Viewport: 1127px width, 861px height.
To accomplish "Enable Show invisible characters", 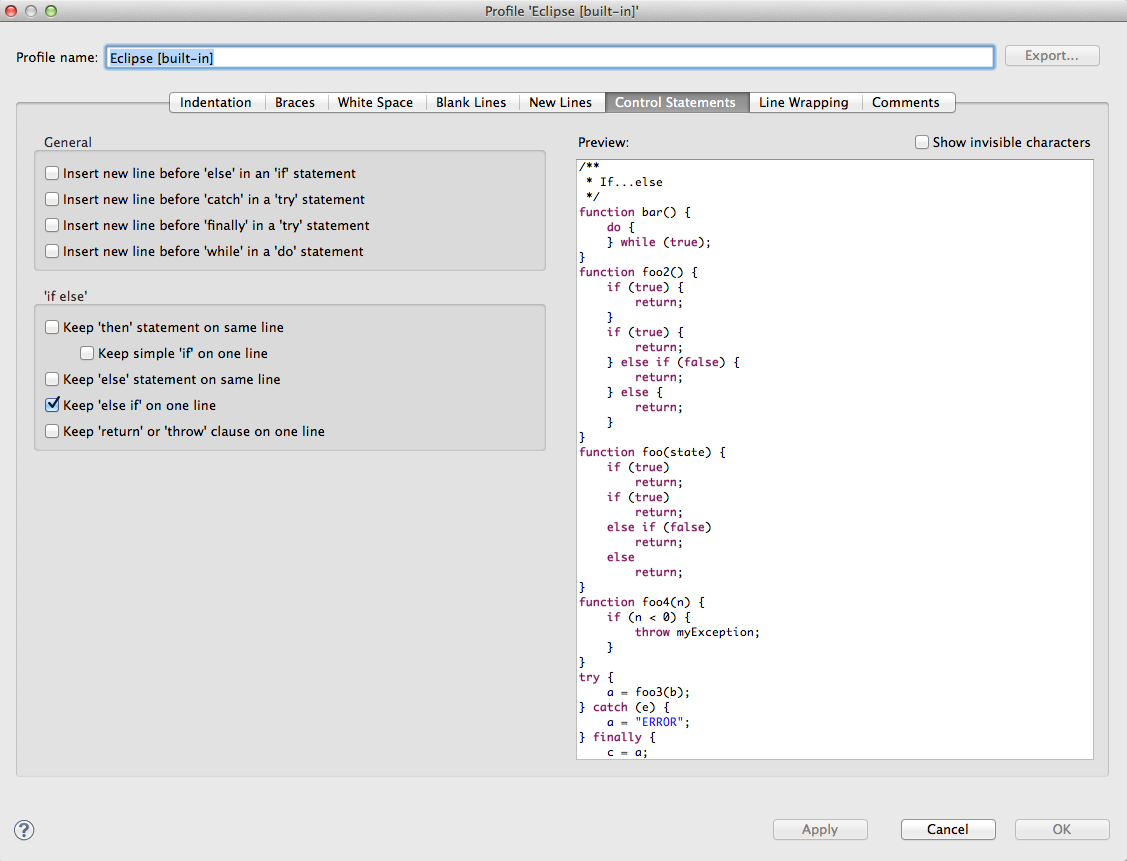I will (922, 142).
